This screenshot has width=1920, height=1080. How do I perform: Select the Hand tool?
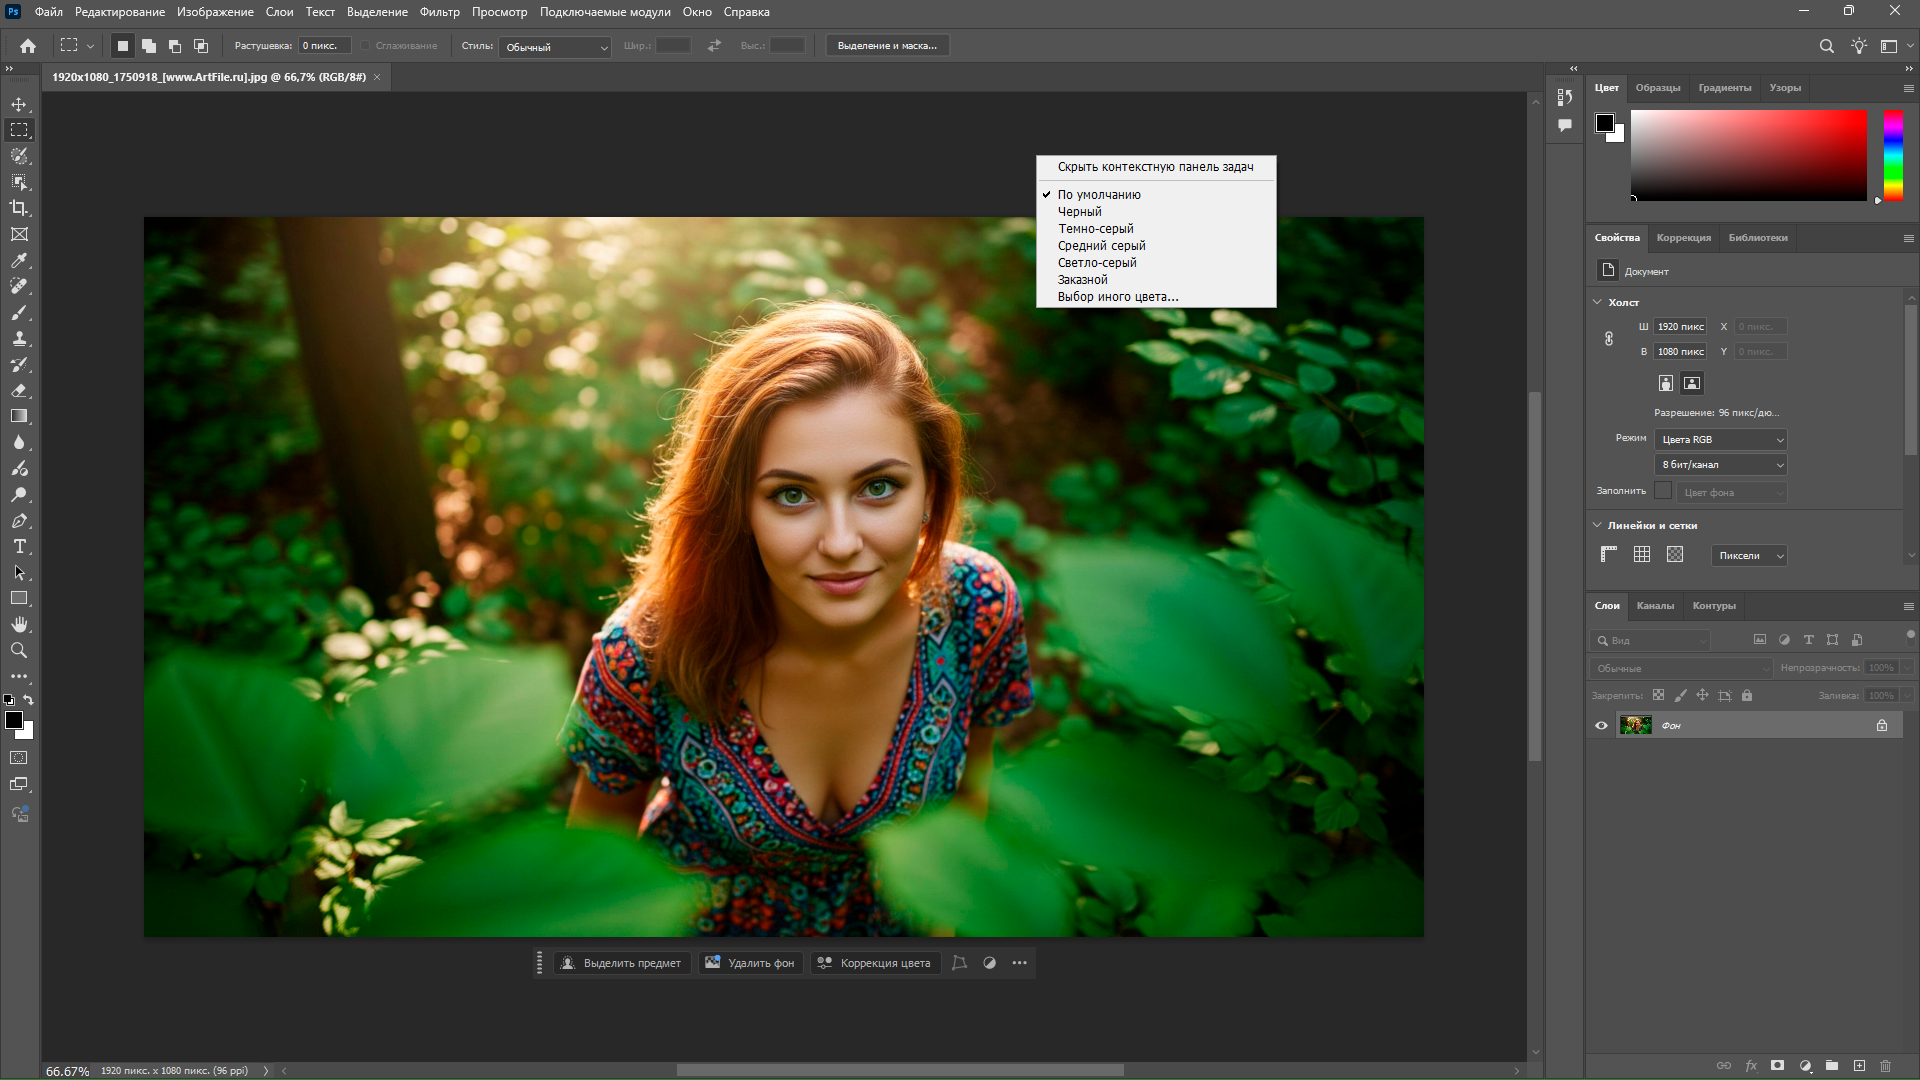[19, 624]
